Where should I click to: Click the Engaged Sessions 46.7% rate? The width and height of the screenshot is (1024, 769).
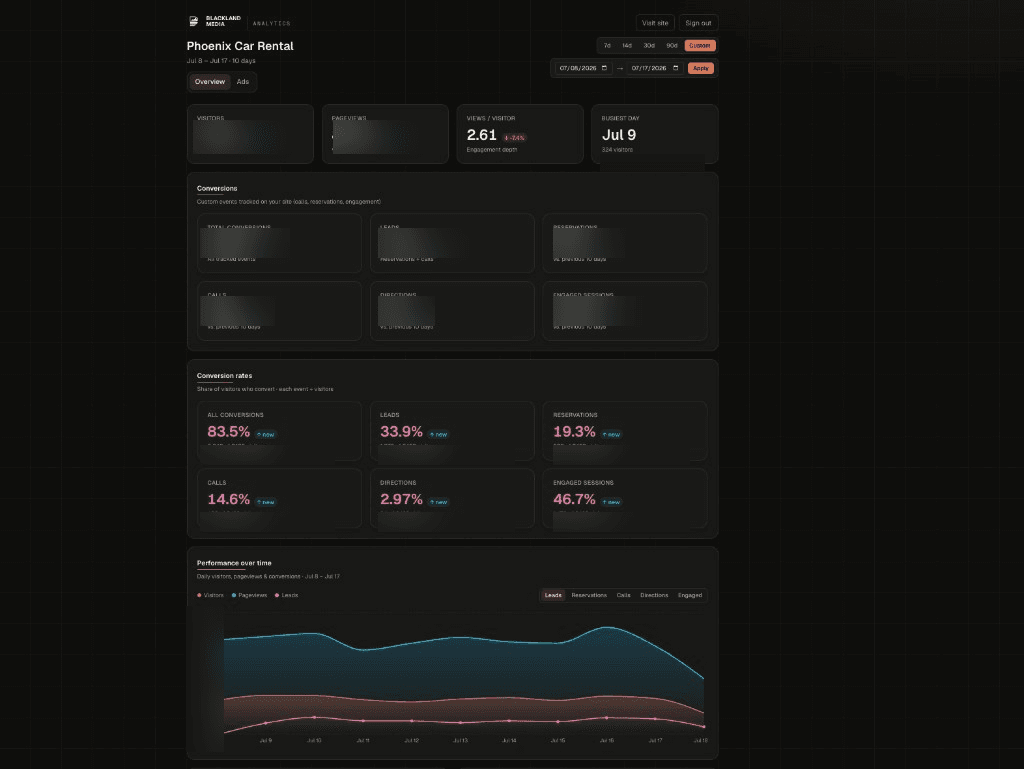574,499
